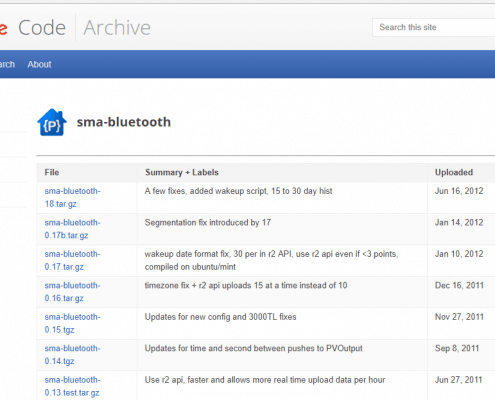Click the Jun 16, 2012 upload date
Viewport: 495px width, 400px height.
tap(459, 191)
